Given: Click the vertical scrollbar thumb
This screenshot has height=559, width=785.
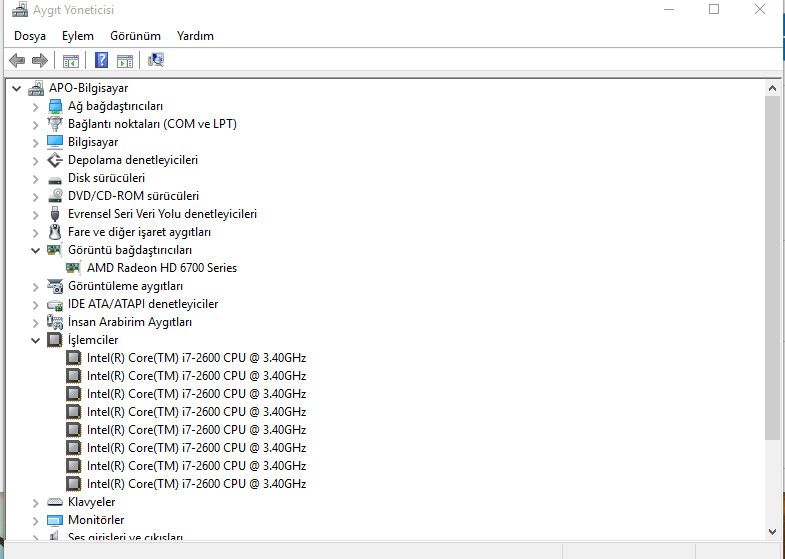Looking at the screenshot, I should coord(772,268).
